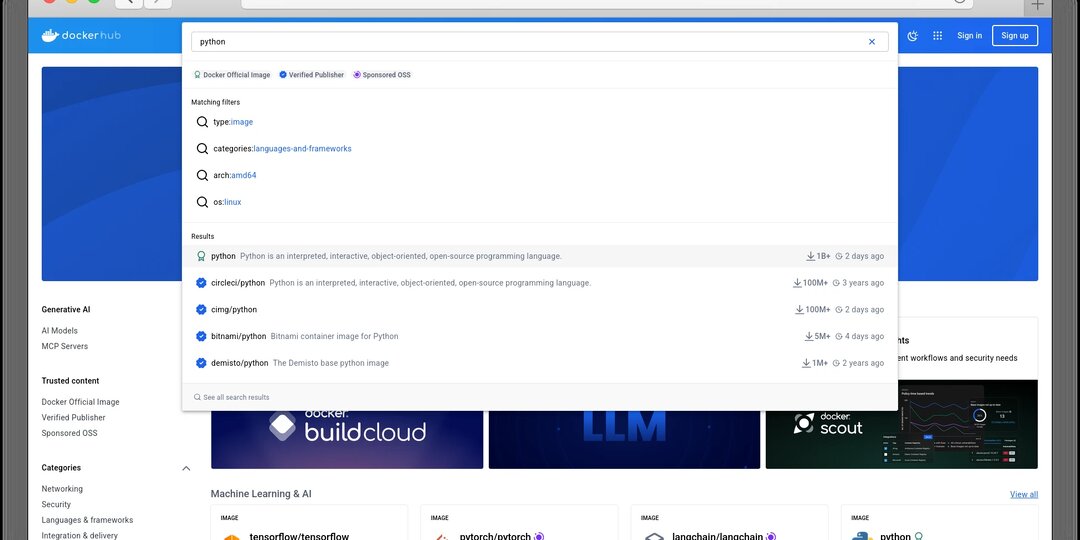Open a new browser tab with plus

click(x=1037, y=5)
